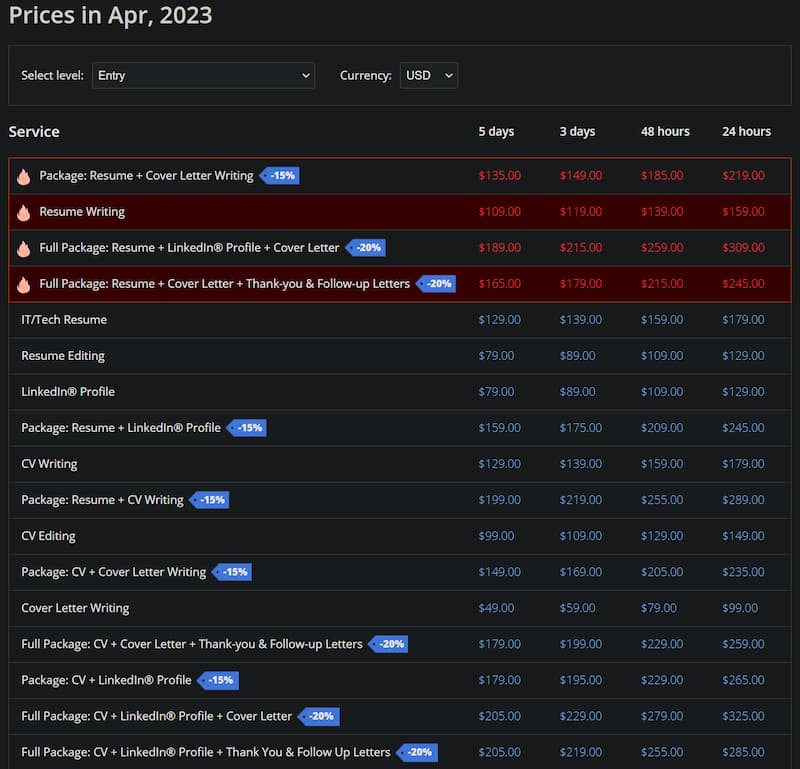Click Package: Resume + CV Writing name

pos(102,500)
